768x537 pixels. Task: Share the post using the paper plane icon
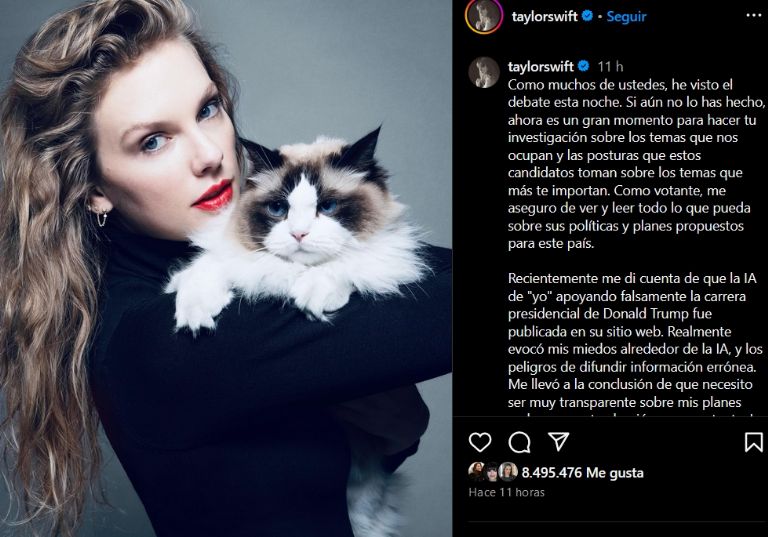[x=558, y=441]
